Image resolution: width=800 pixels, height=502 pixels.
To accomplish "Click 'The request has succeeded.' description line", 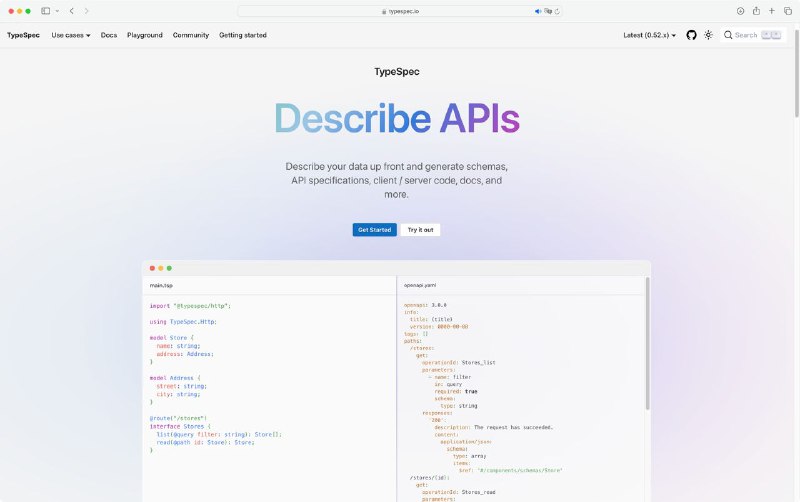I will click(x=493, y=428).
